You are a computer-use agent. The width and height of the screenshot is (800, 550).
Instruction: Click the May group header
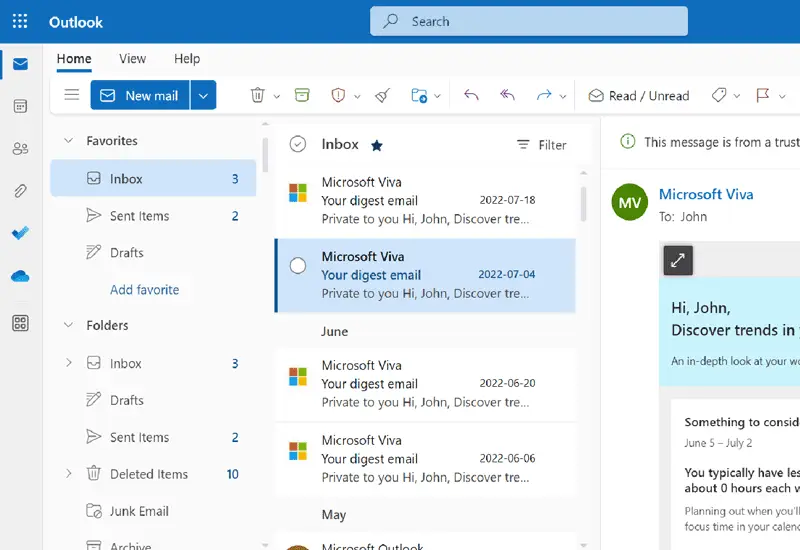coord(334,515)
